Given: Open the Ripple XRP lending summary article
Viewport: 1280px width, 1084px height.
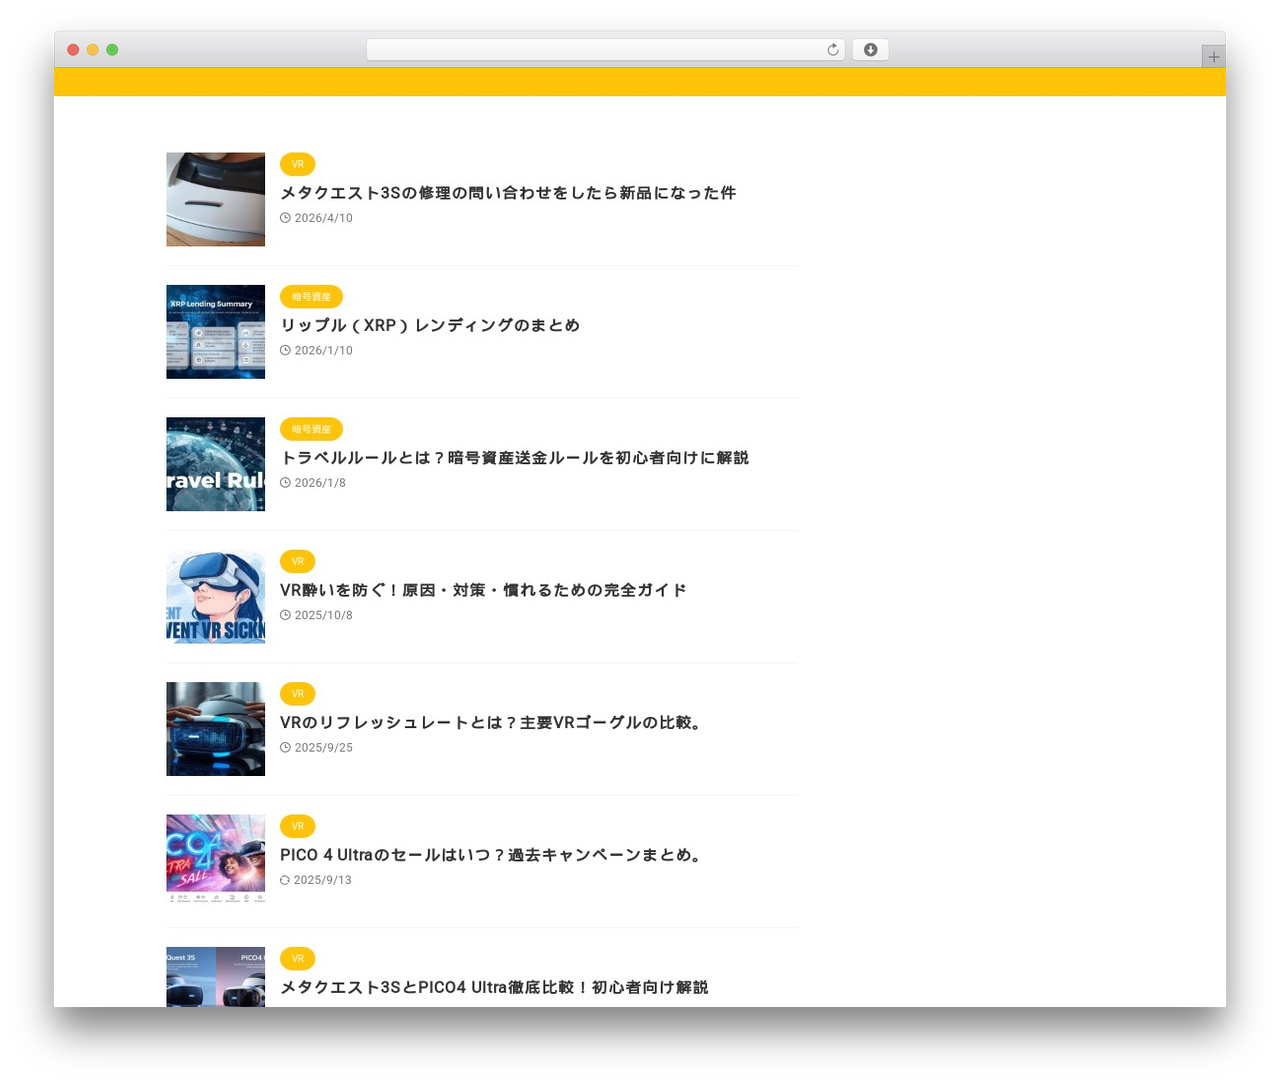Looking at the screenshot, I should pos(430,325).
